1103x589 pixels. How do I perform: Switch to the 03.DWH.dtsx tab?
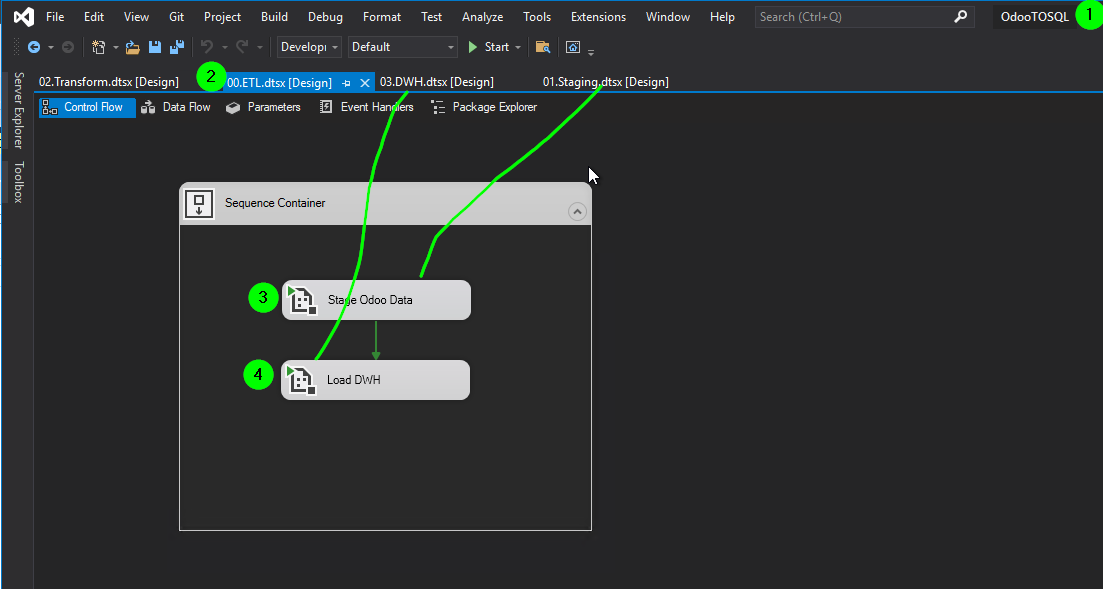click(437, 82)
